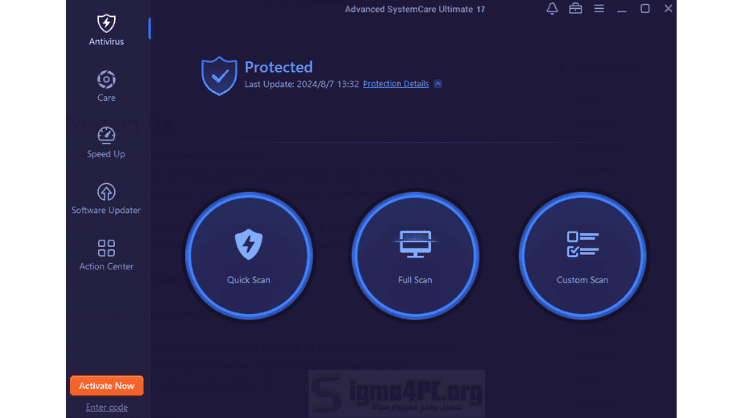This screenshot has width=743, height=418.
Task: Open the hamburger options menu
Action: click(599, 9)
